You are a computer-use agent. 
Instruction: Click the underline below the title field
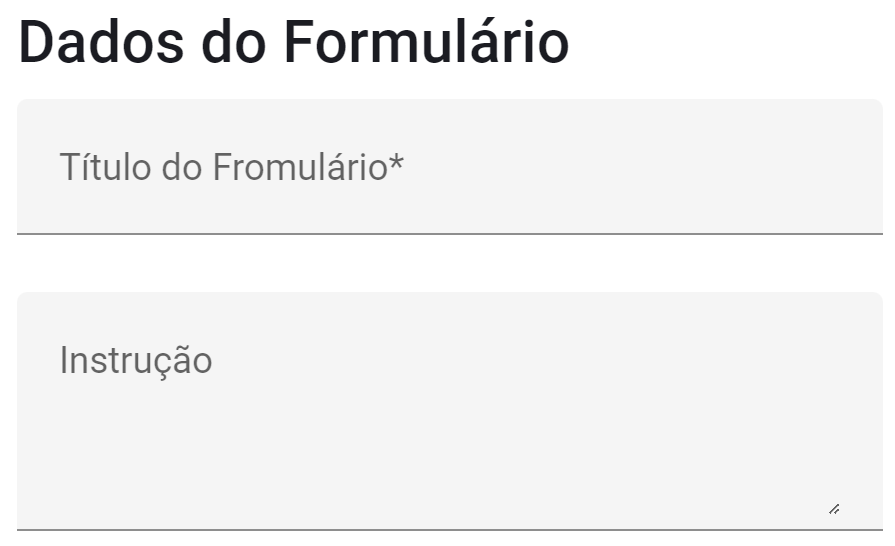coord(450,234)
